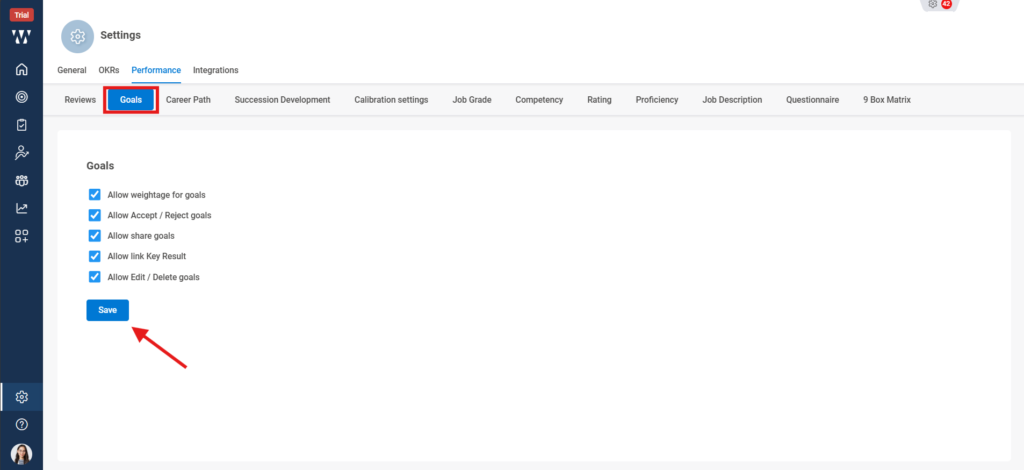Click the company logo in sidebar
Image resolution: width=1024 pixels, height=470 pixels.
(22, 38)
